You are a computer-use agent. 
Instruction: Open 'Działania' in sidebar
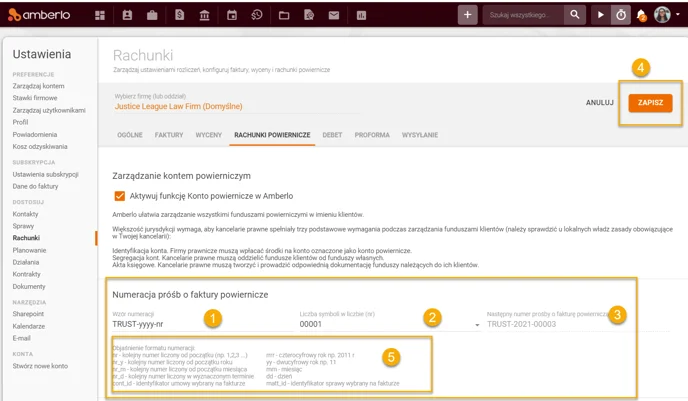point(26,262)
